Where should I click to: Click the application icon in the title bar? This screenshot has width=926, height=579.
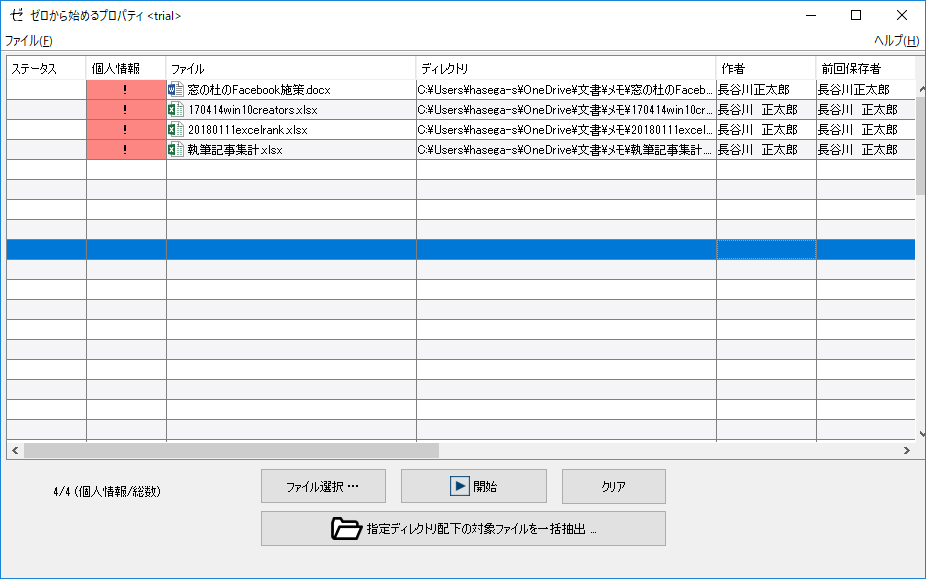tap(15, 15)
